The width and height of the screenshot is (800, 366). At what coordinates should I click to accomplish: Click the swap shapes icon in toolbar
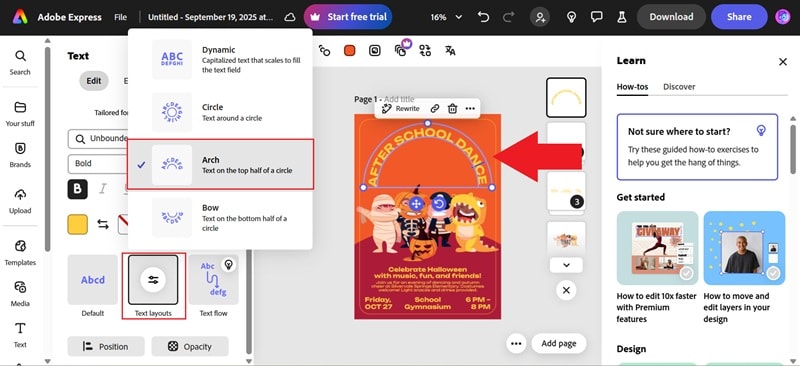pos(425,51)
